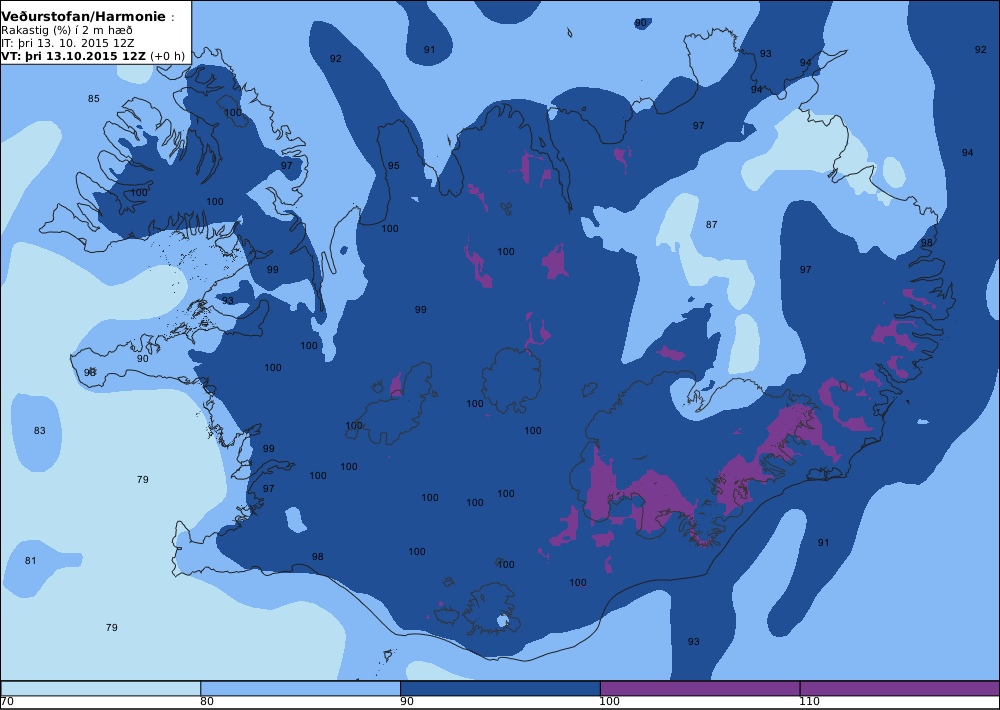Click the legend tick label '70'
The image size is (1000, 710).
coord(7,702)
